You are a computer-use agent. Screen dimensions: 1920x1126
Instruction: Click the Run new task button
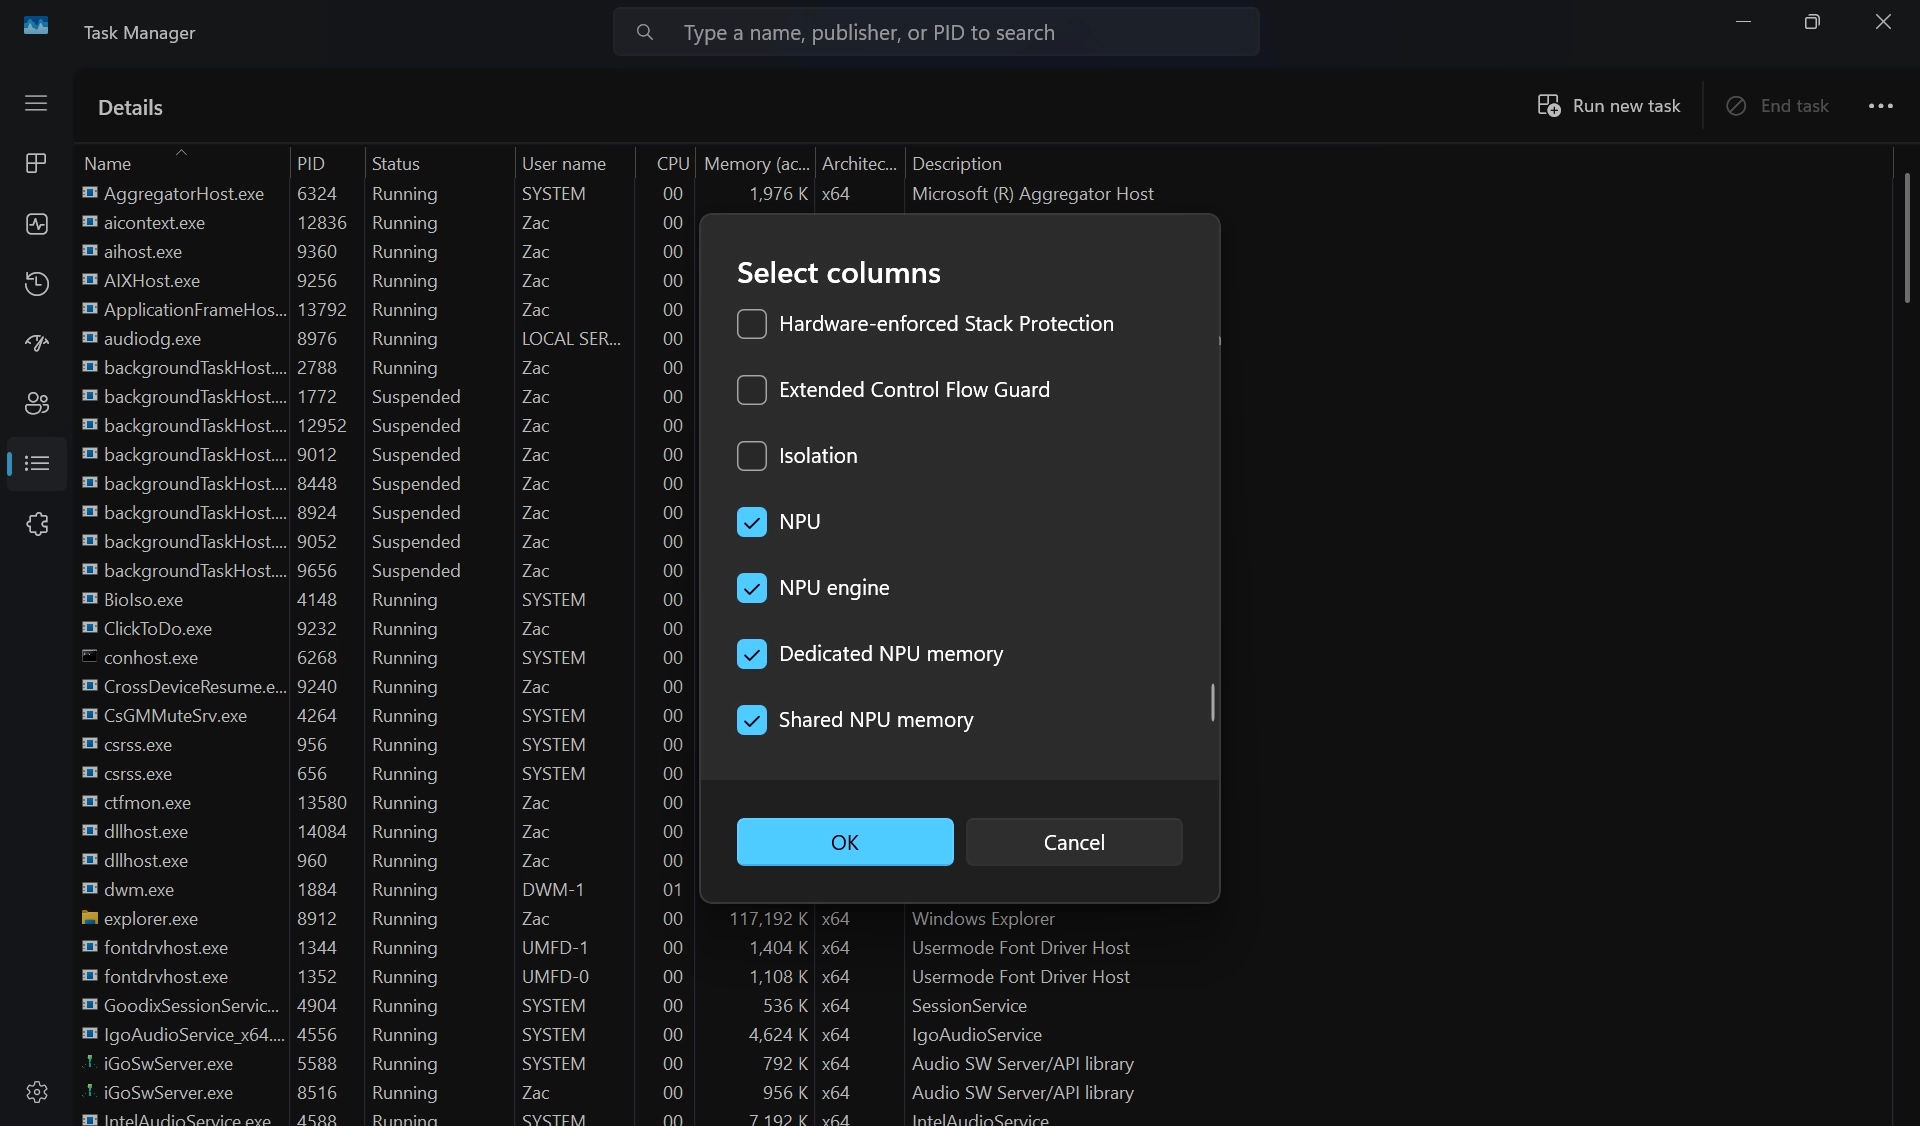(x=1608, y=106)
